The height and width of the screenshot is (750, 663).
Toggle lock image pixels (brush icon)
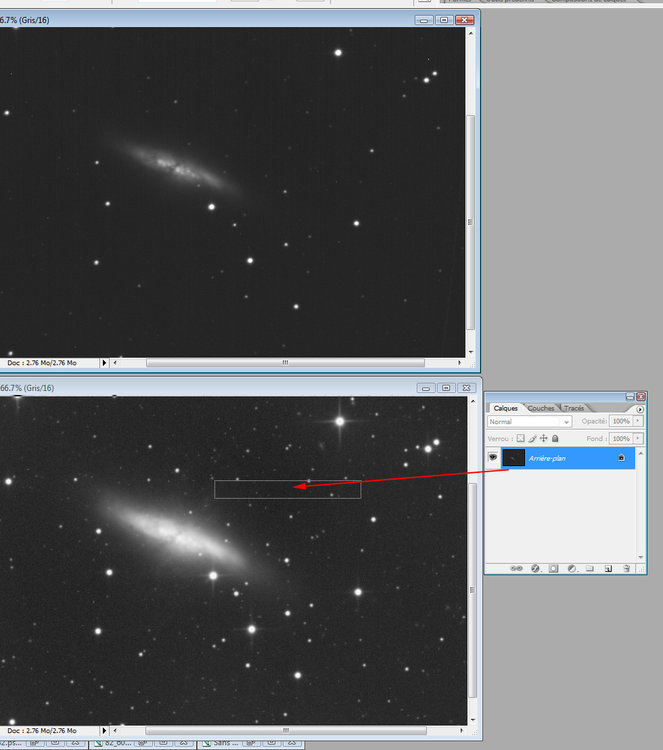(532, 438)
